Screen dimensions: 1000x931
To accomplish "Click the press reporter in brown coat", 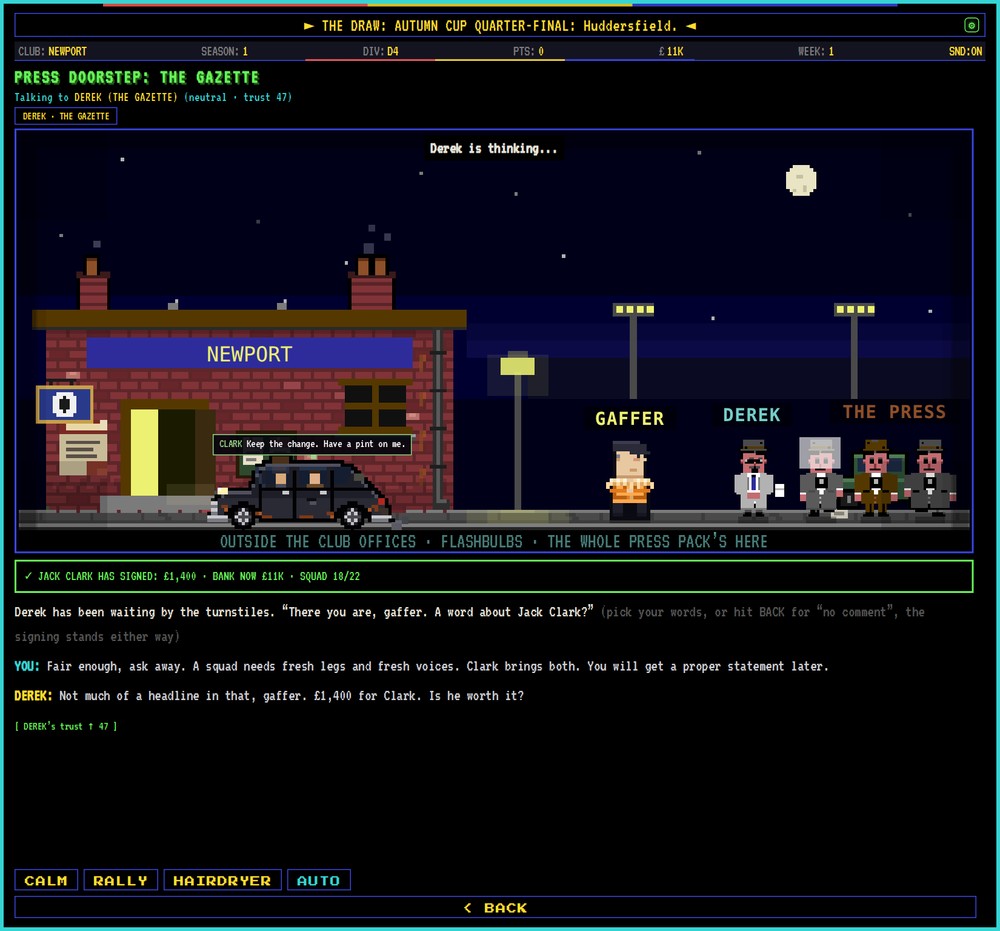I will click(x=876, y=476).
